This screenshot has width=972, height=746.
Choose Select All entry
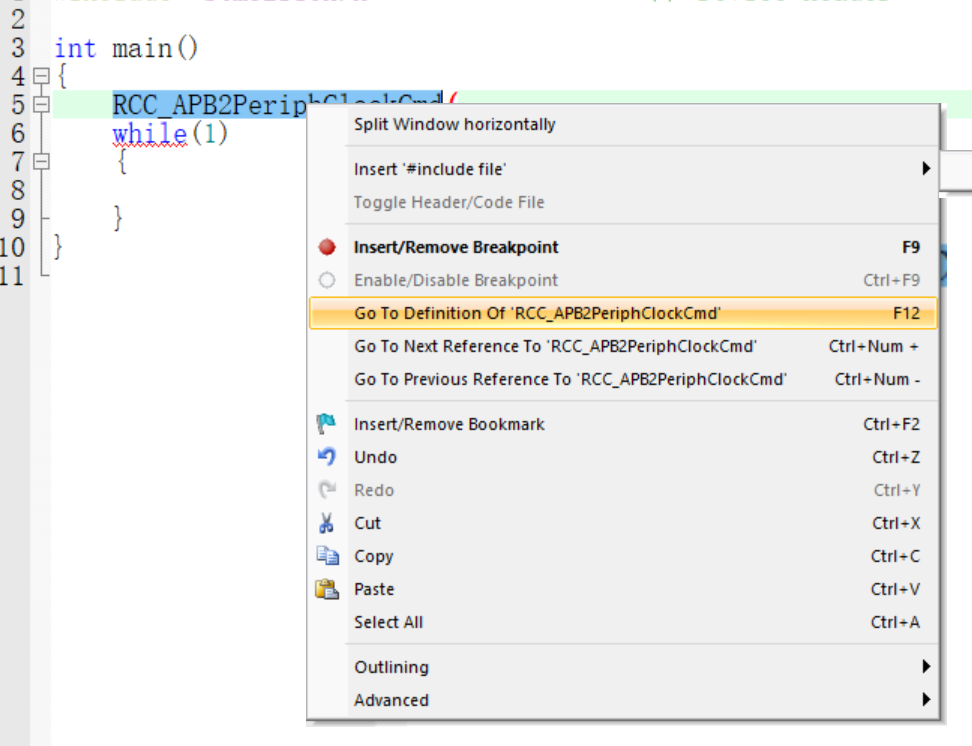click(x=624, y=621)
